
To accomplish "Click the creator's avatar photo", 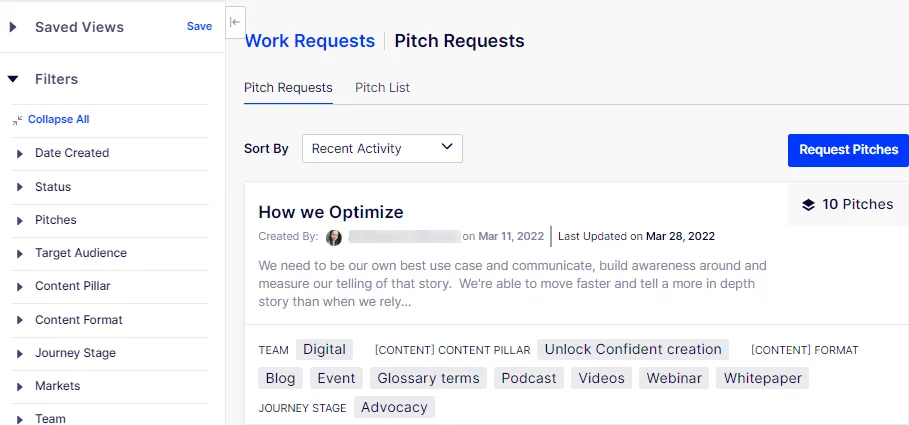I will point(334,237).
